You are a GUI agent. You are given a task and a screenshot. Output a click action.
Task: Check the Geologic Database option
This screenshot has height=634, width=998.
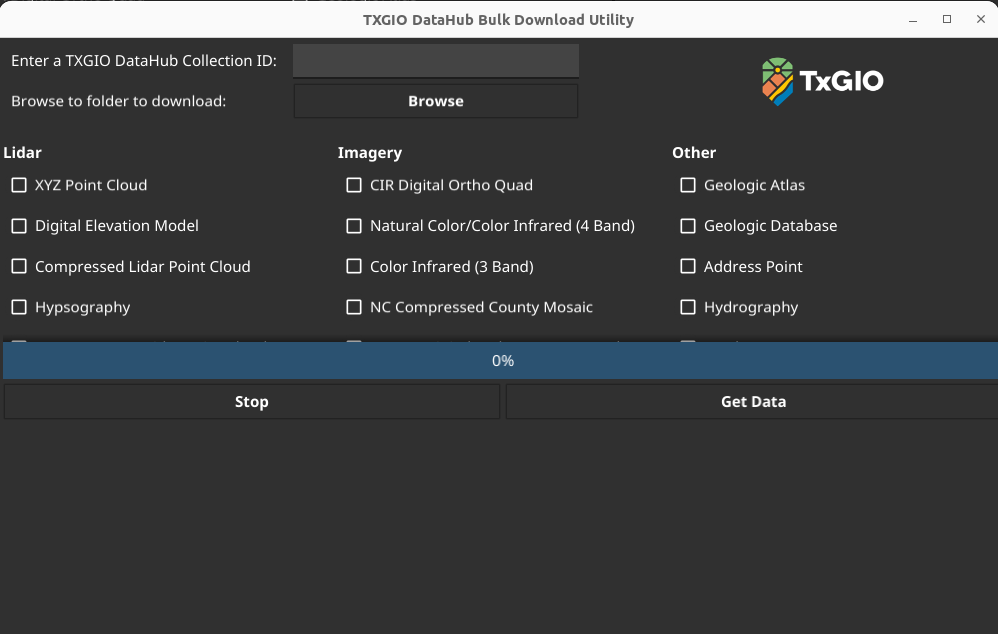pyautogui.click(x=688, y=226)
